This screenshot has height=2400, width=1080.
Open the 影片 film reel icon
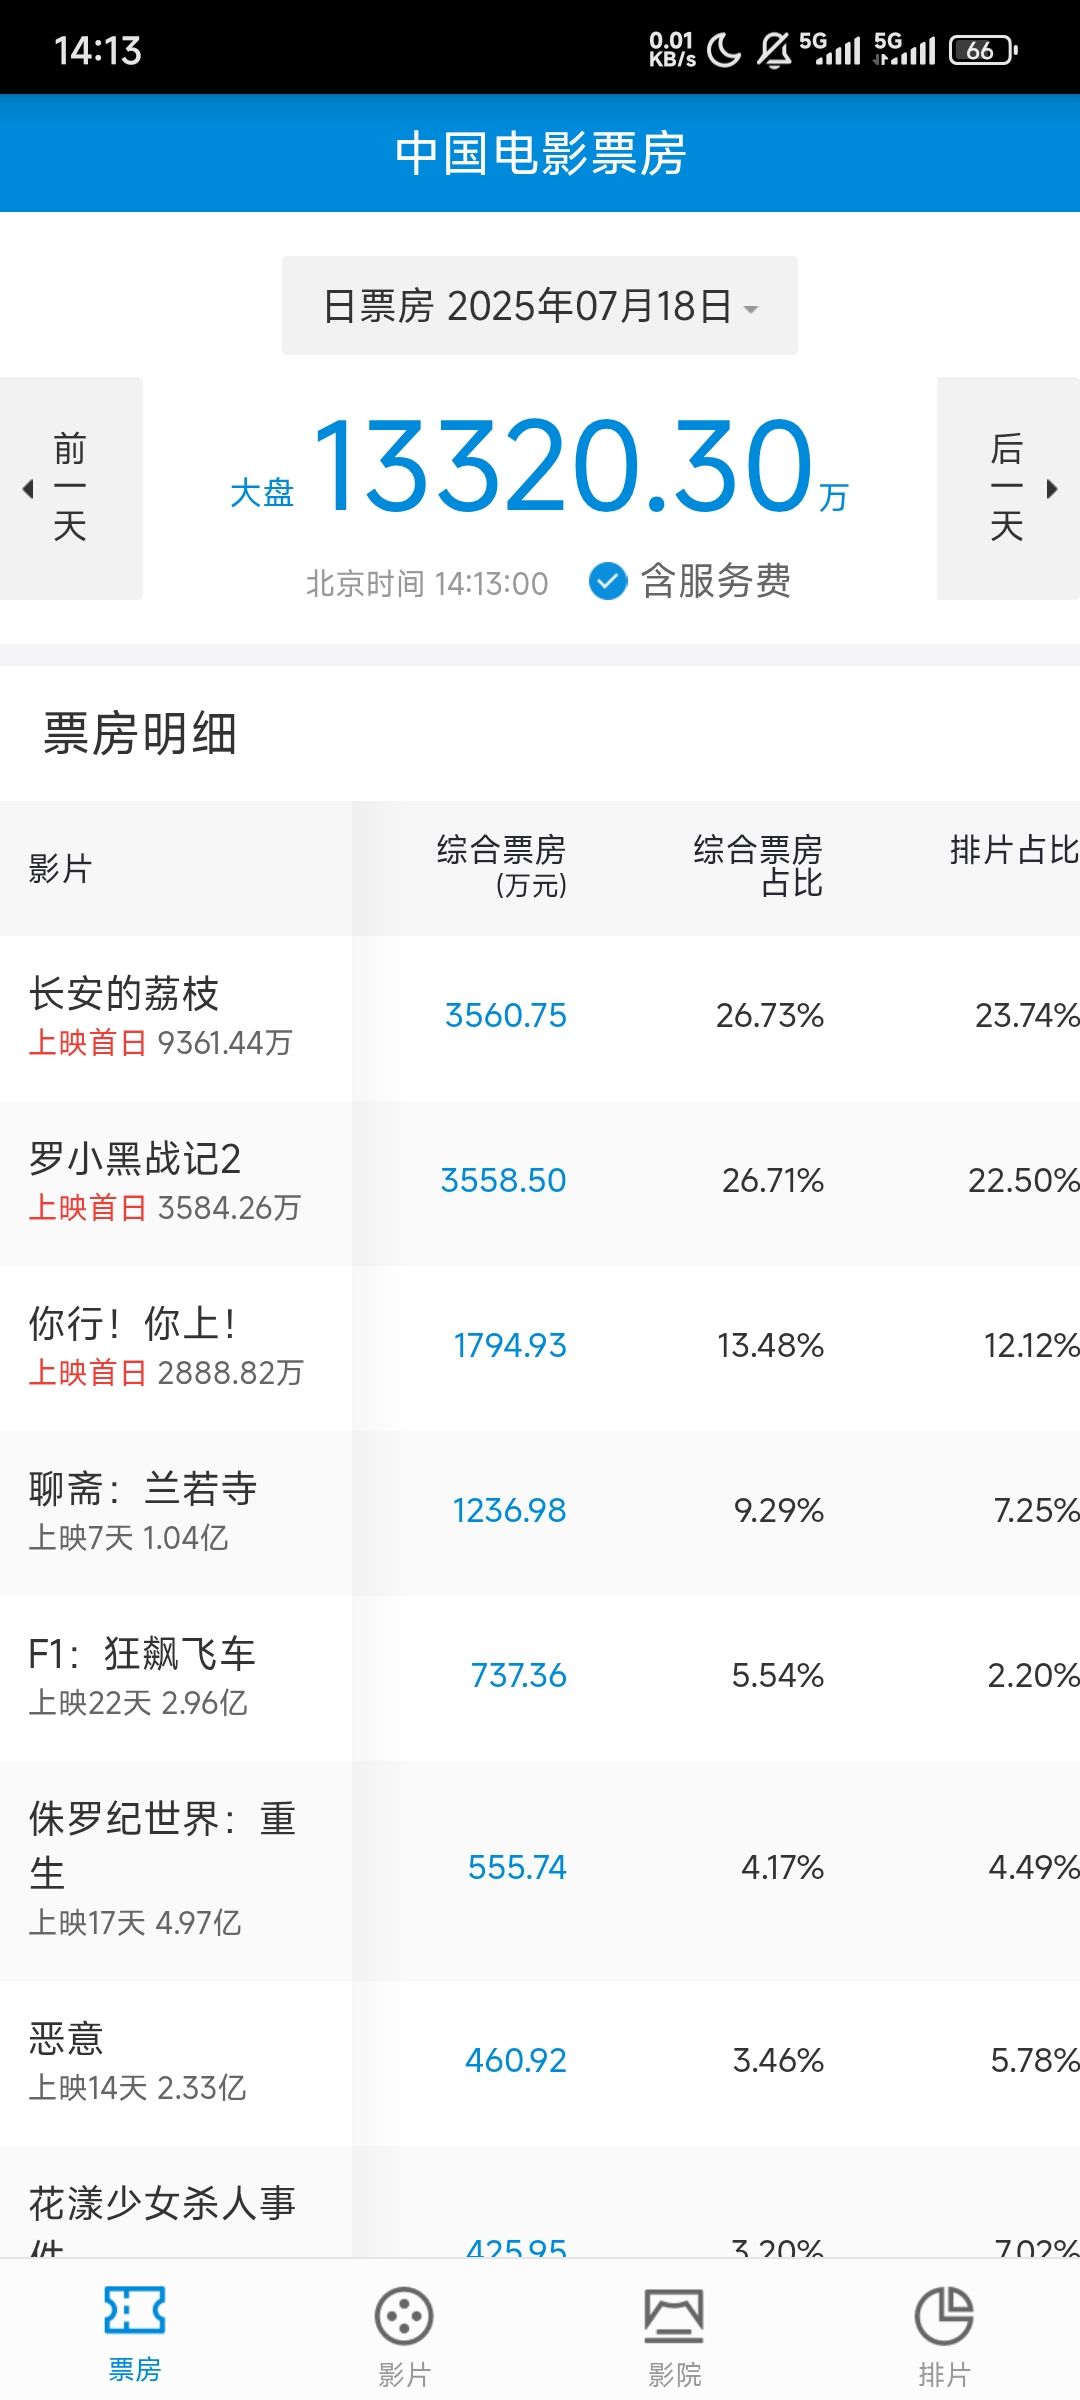pos(404,2316)
